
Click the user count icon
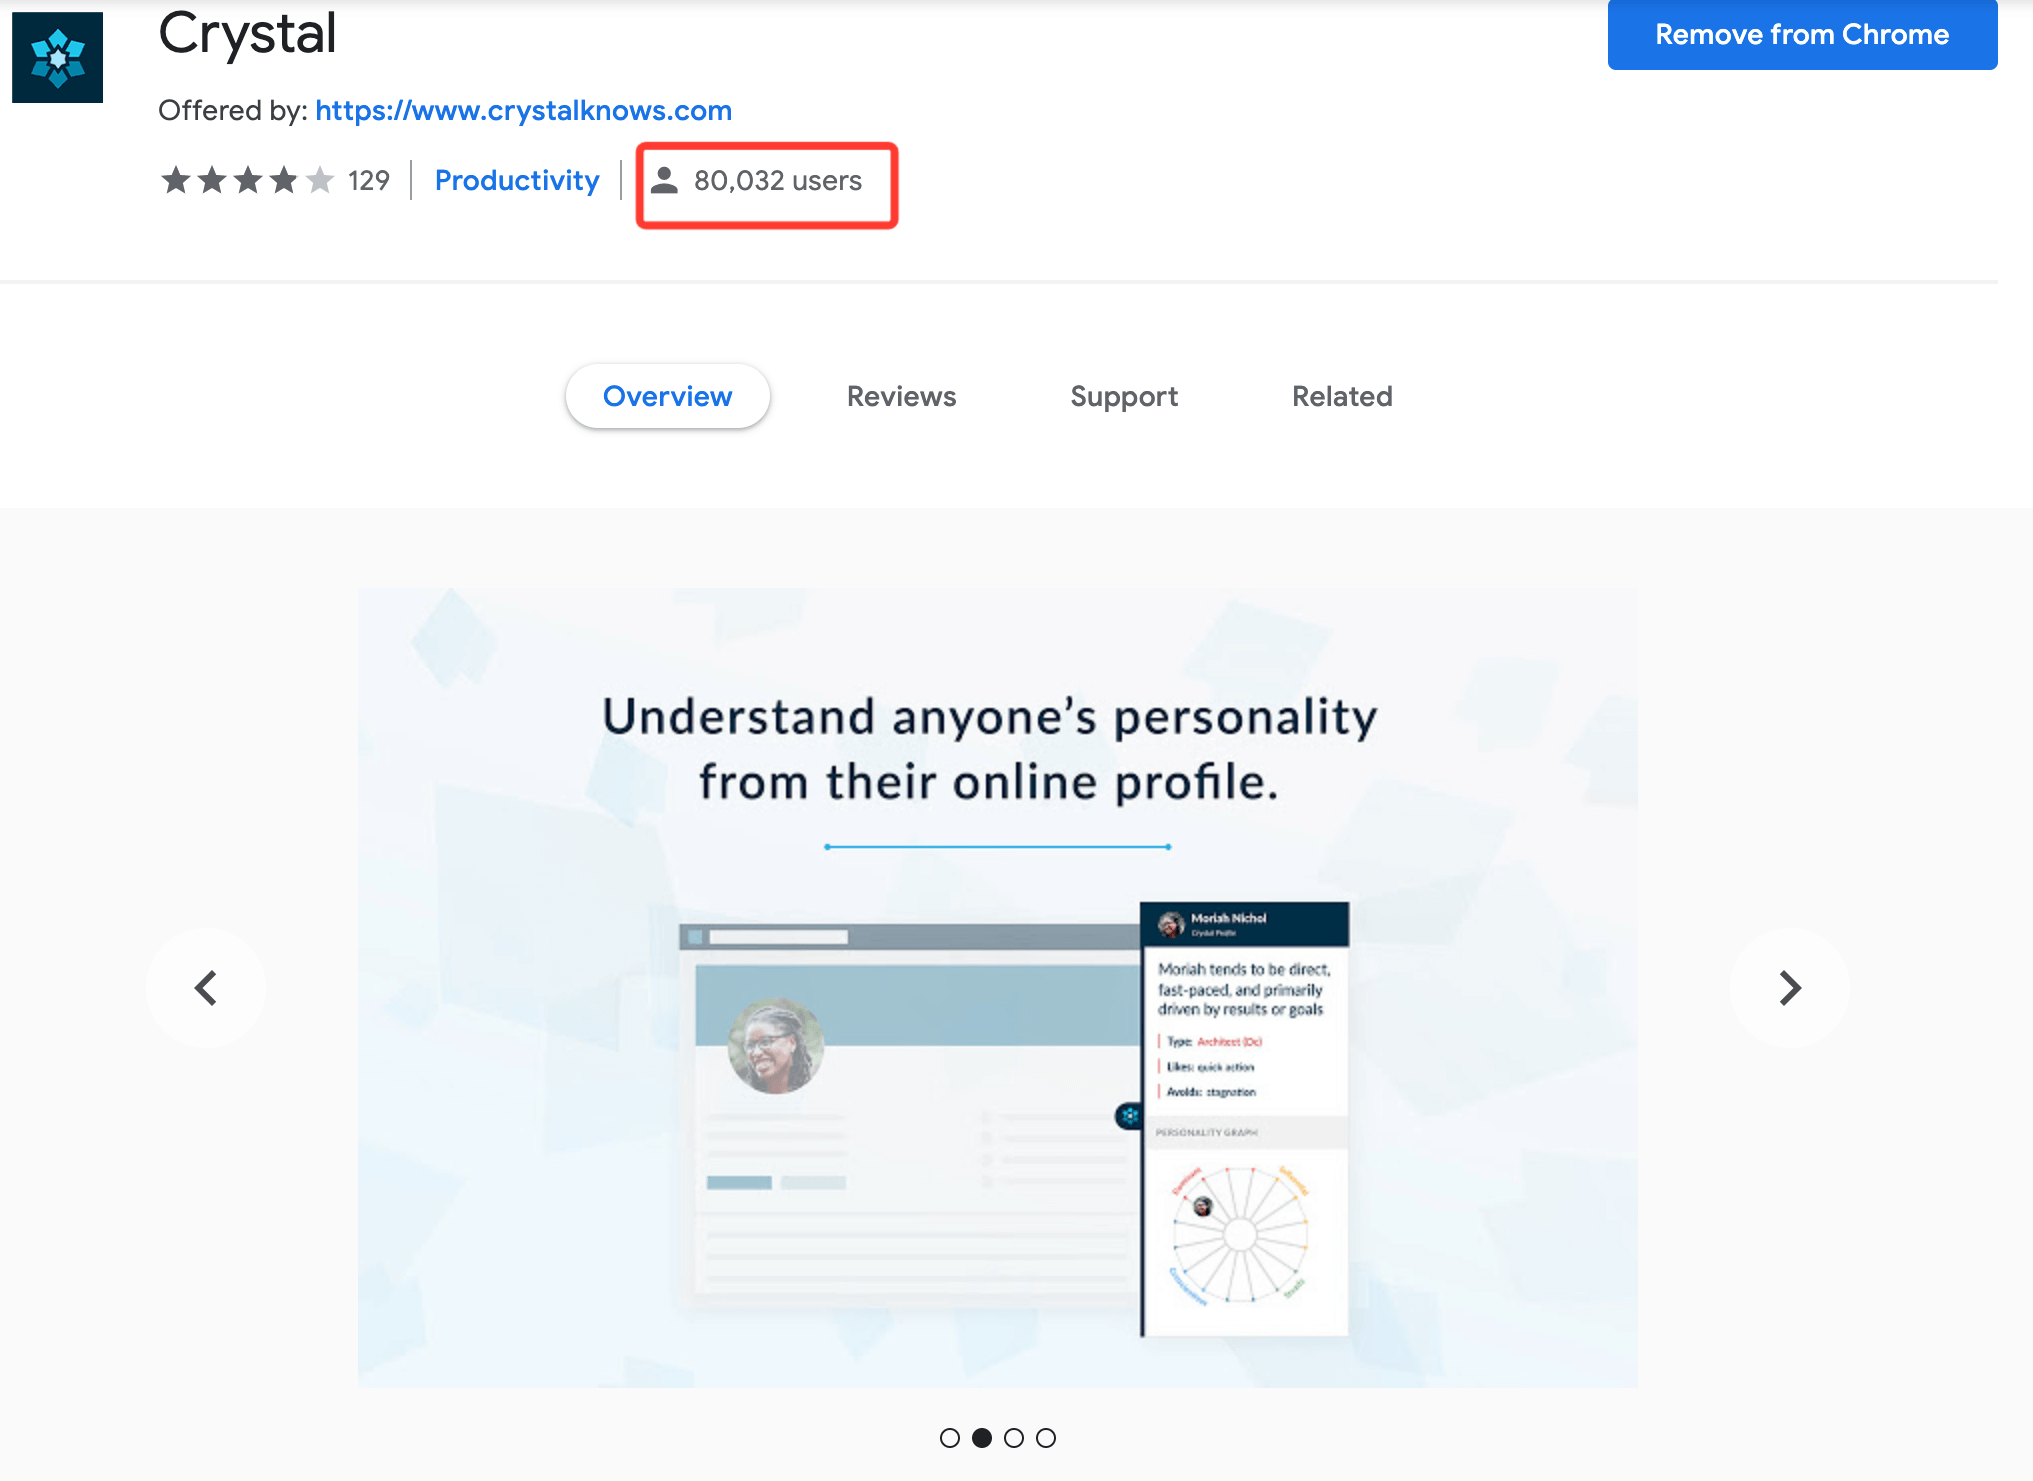click(663, 178)
